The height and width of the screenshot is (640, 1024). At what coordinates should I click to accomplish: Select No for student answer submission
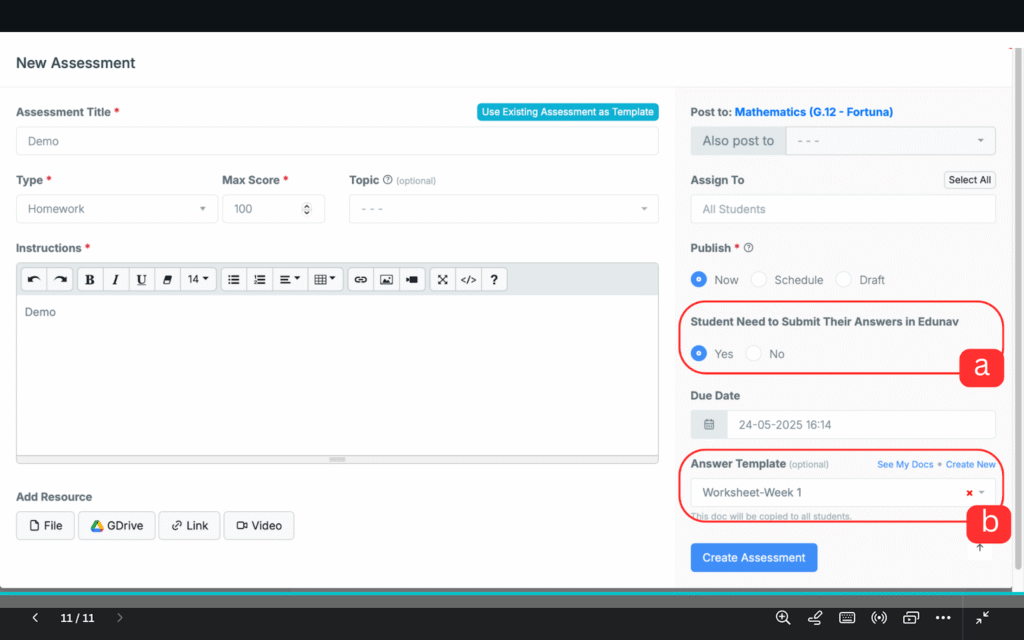click(x=754, y=354)
